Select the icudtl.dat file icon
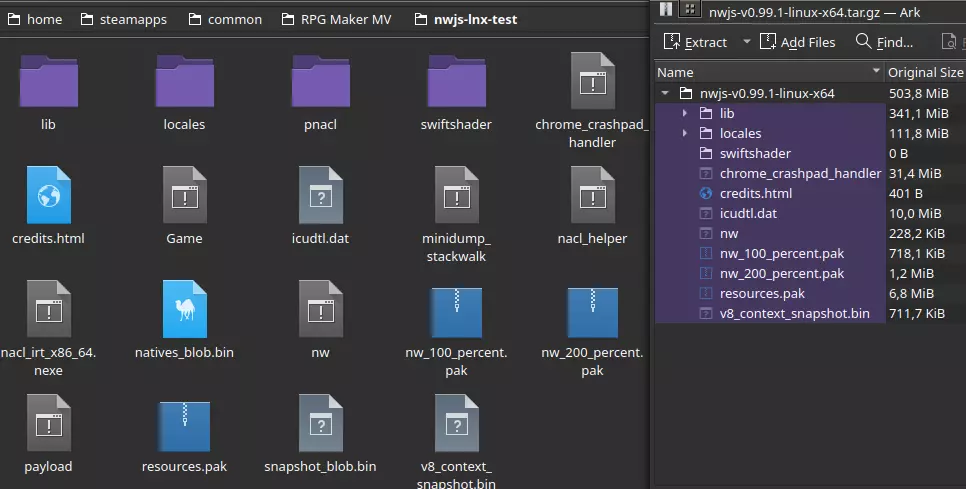This screenshot has height=489, width=966. tap(321, 195)
